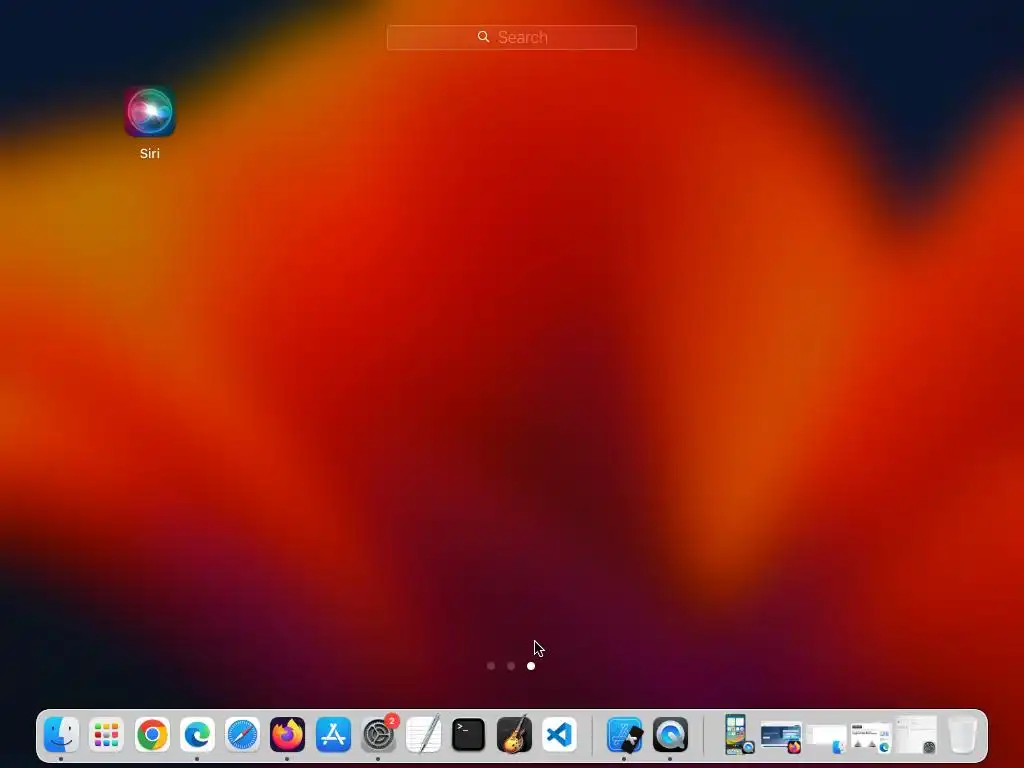Viewport: 1024px width, 768px height.
Task: Restore the minimized Finder window in the Dock
Action: [x=826, y=738]
